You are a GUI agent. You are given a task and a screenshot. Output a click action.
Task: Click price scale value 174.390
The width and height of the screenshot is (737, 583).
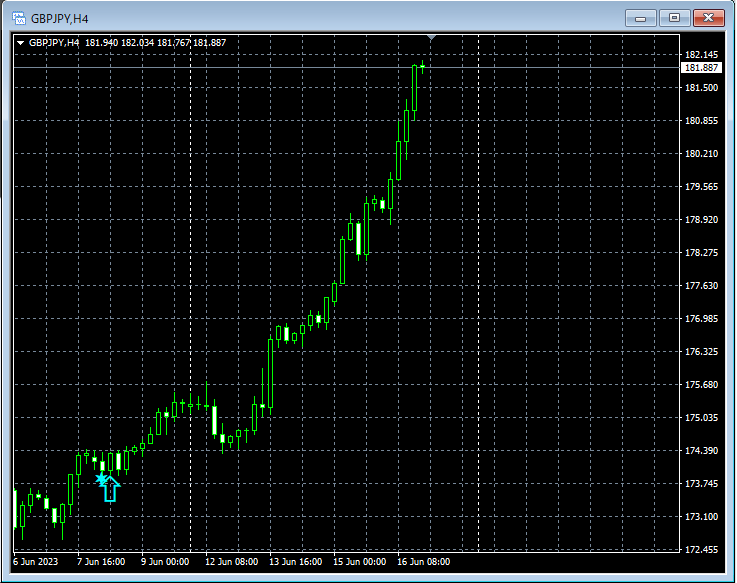click(701, 450)
